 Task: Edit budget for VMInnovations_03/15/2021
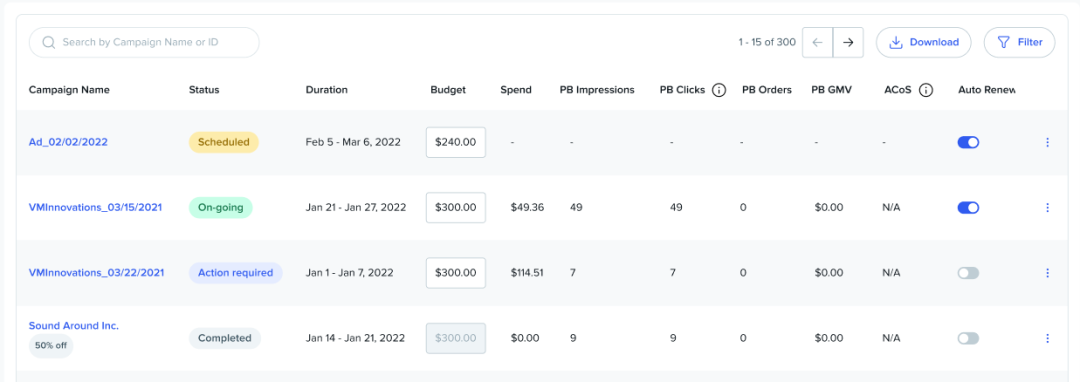pyautogui.click(x=456, y=208)
